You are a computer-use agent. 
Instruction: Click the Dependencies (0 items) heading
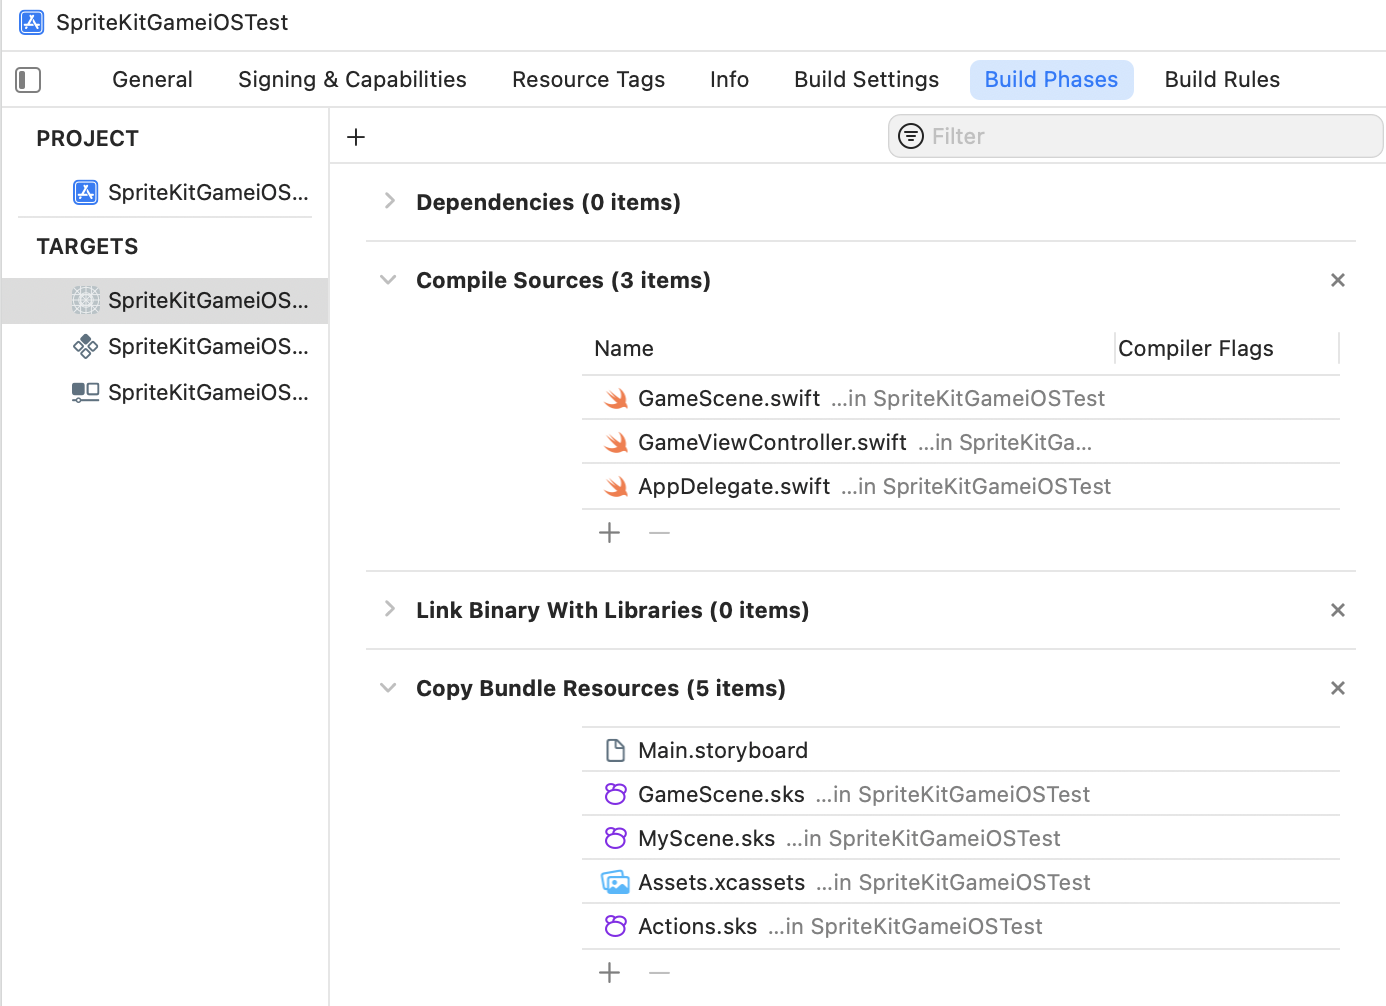point(548,202)
